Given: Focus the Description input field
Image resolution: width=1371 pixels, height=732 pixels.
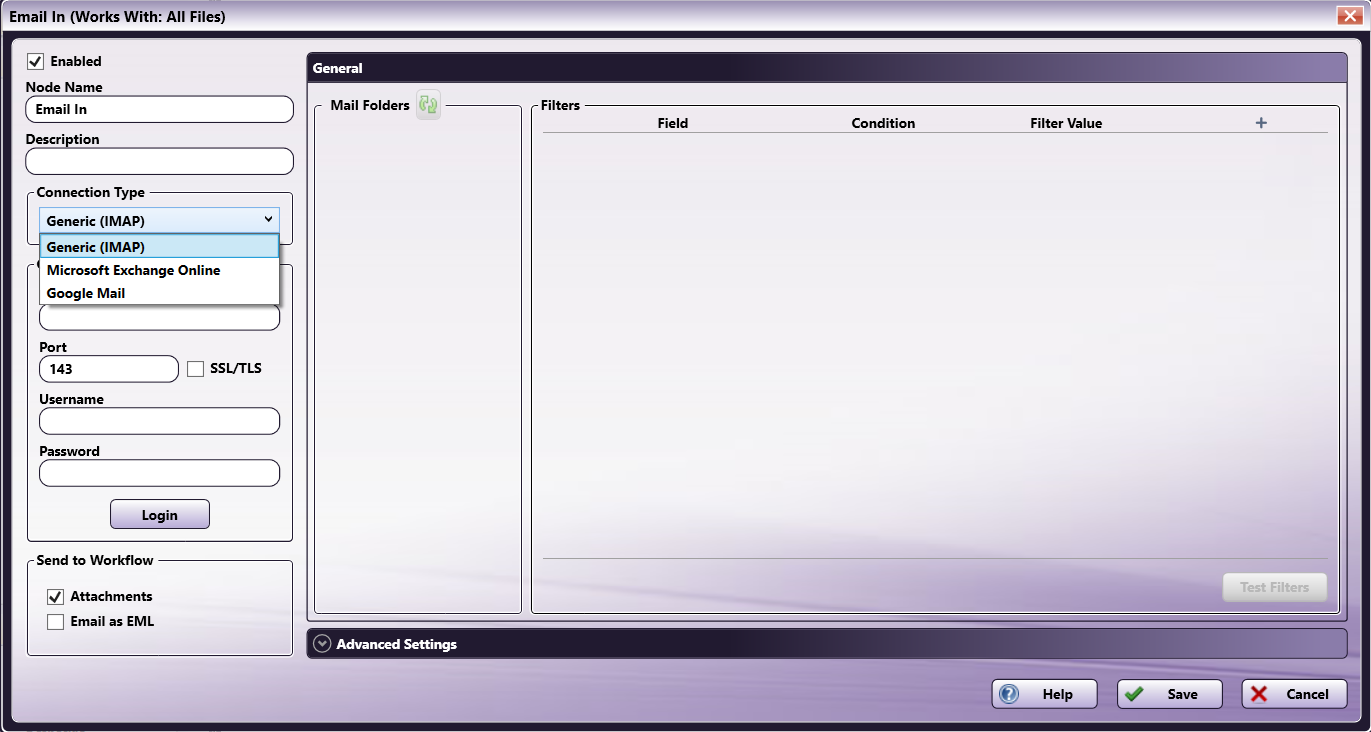Looking at the screenshot, I should [x=160, y=161].
